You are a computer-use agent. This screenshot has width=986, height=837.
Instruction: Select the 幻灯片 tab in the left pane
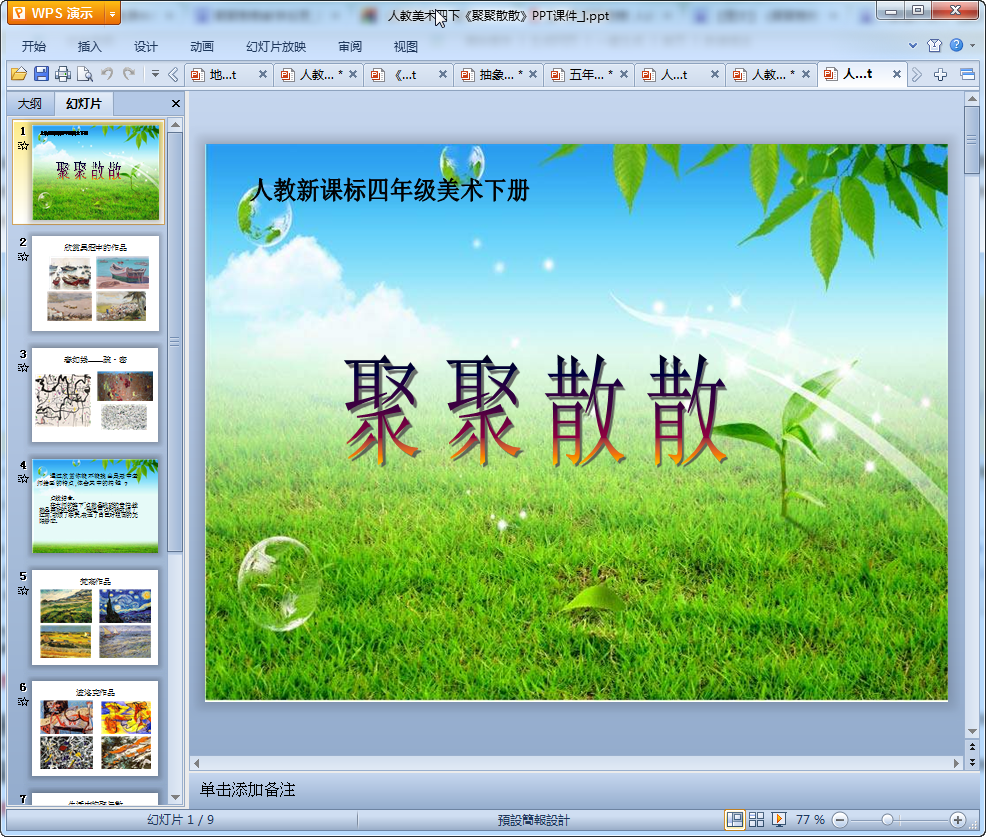click(84, 104)
